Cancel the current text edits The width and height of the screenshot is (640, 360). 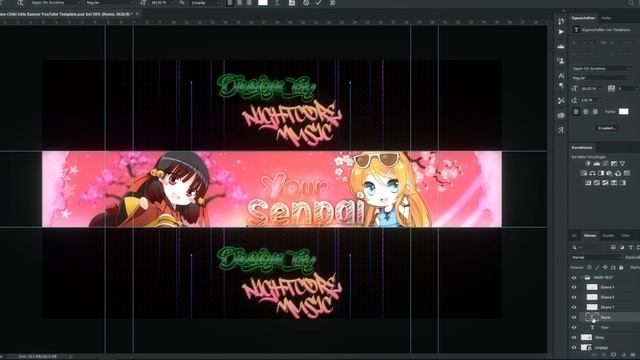coord(306,3)
